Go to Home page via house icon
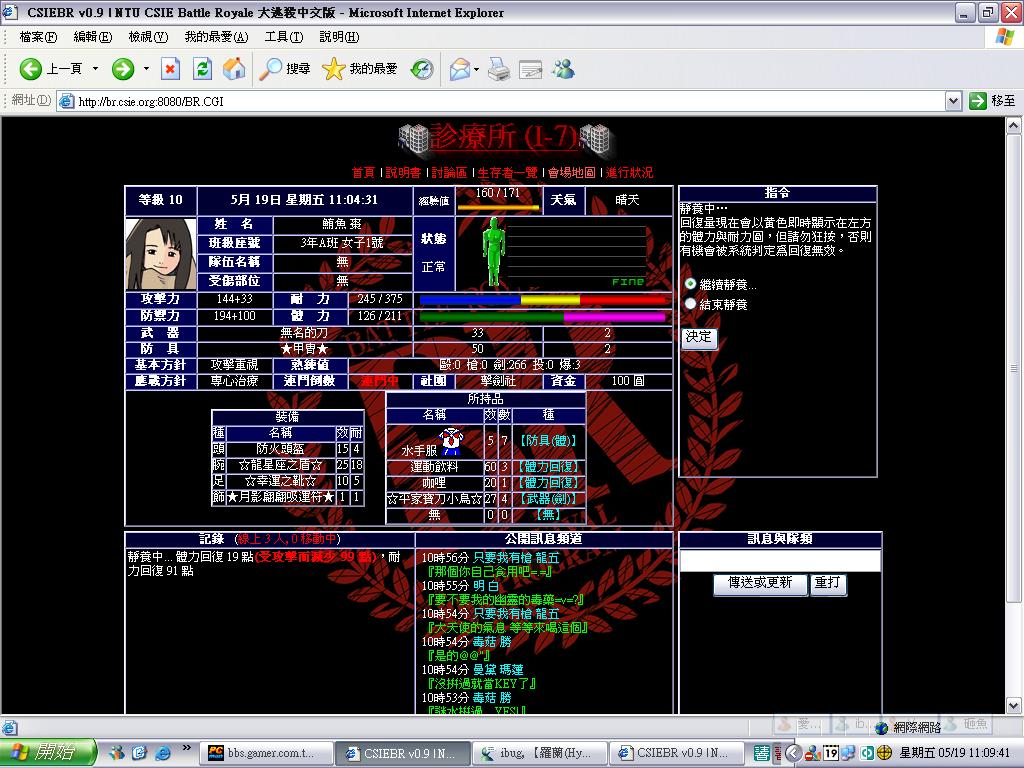This screenshot has height=768, width=1024. click(234, 69)
